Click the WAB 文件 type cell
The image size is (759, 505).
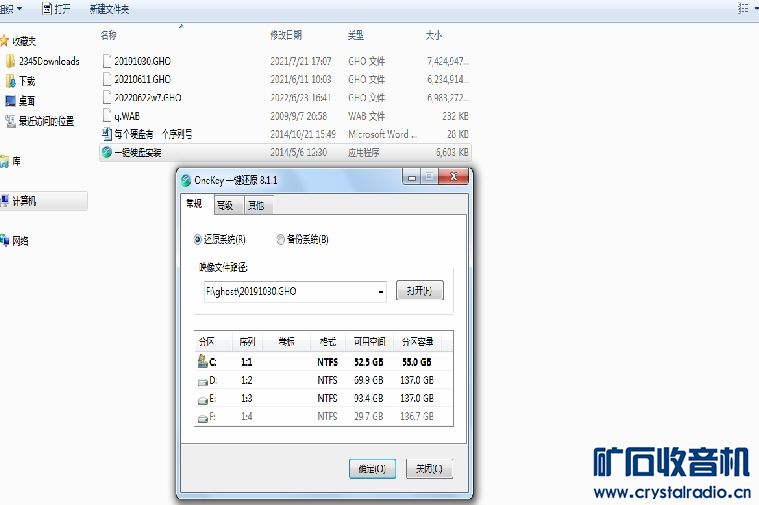(366, 116)
